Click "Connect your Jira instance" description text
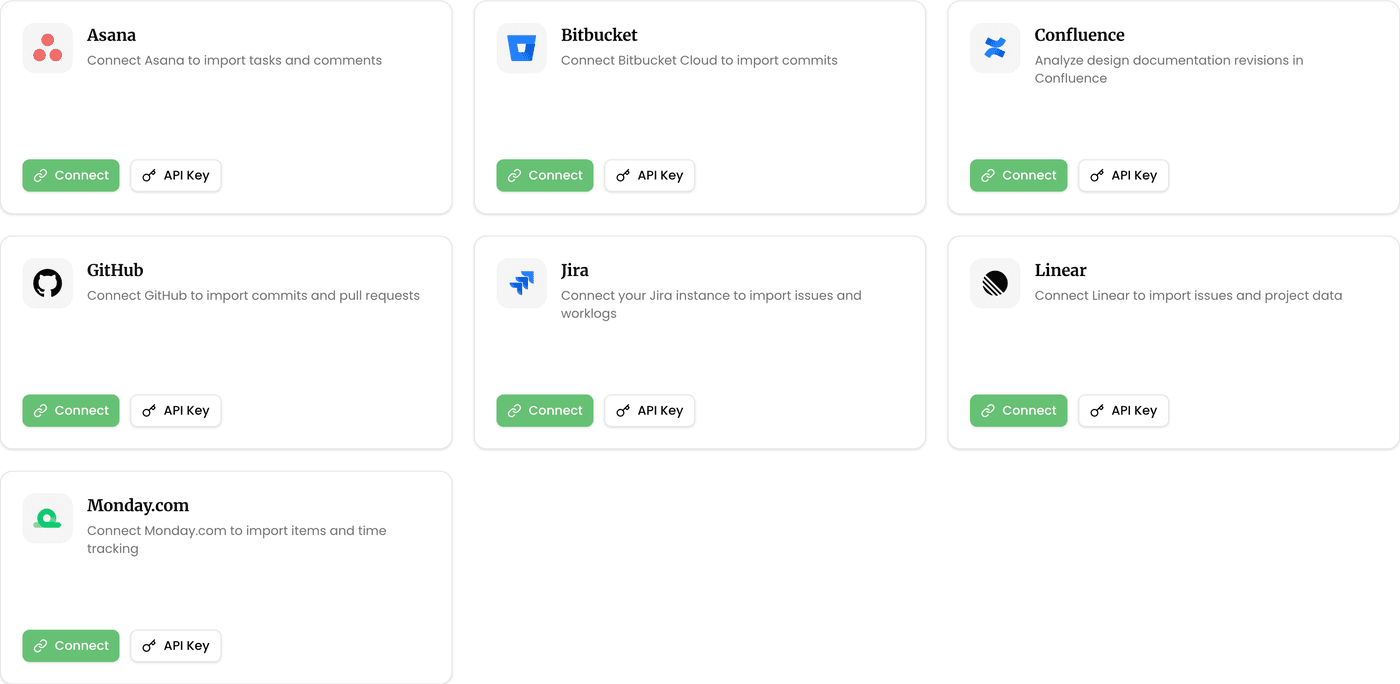 [711, 304]
